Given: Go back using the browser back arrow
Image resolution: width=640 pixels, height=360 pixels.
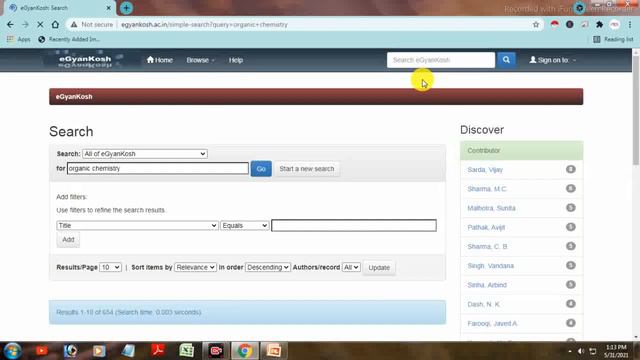Looking at the screenshot, I should coord(10,24).
